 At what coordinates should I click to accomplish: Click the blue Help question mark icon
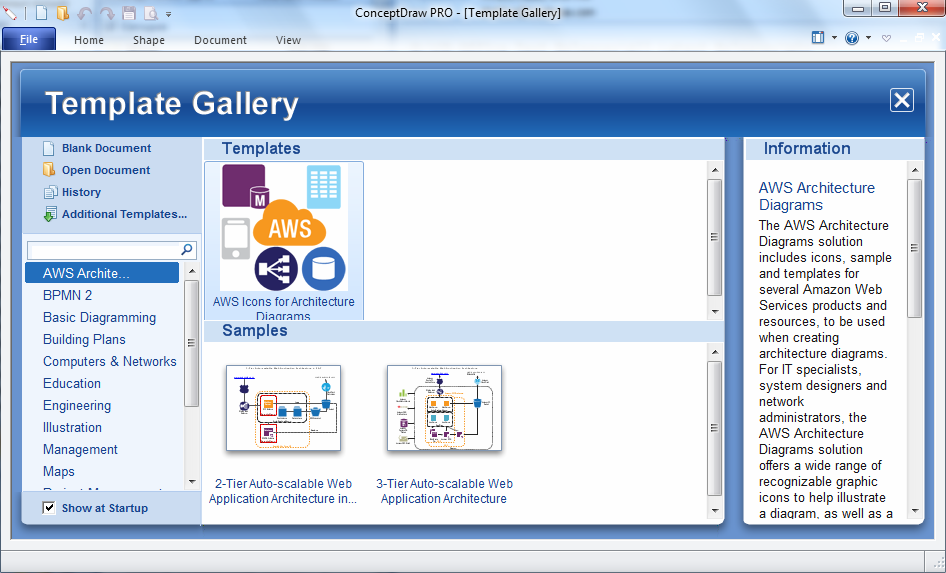coord(852,39)
